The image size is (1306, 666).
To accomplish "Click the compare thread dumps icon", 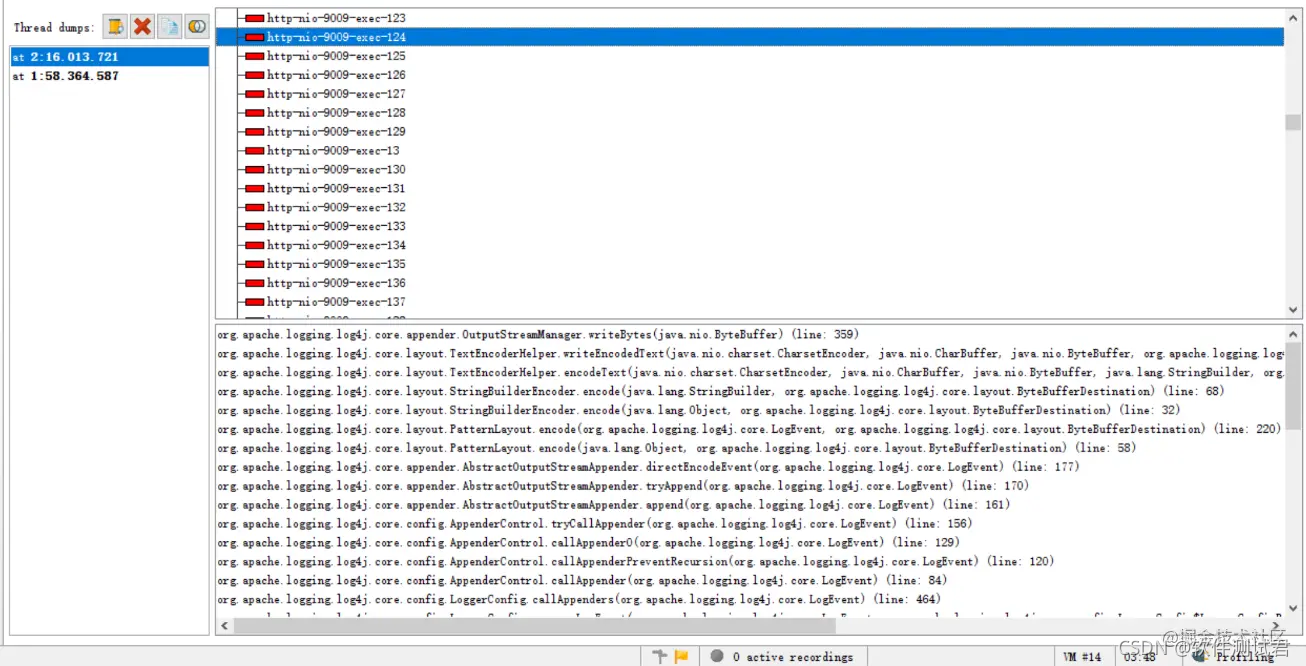I will click(197, 27).
